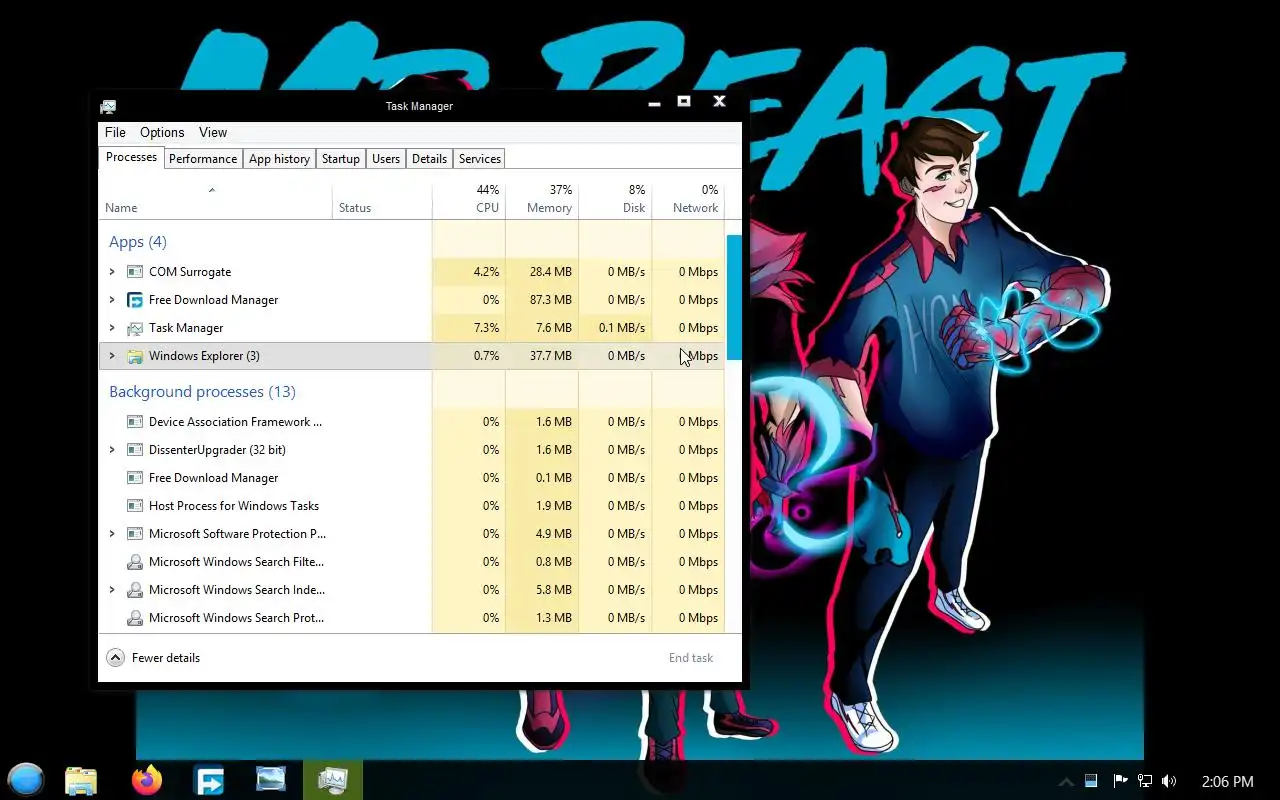Expand Microsoft Windows Search Indexer group
The width and height of the screenshot is (1280, 800).
(112, 590)
